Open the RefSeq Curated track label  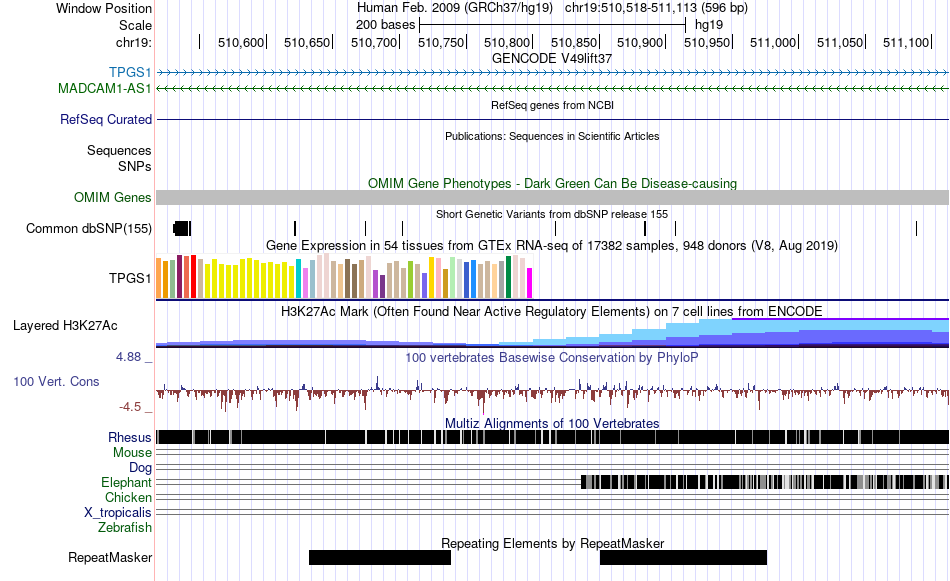tap(106, 119)
